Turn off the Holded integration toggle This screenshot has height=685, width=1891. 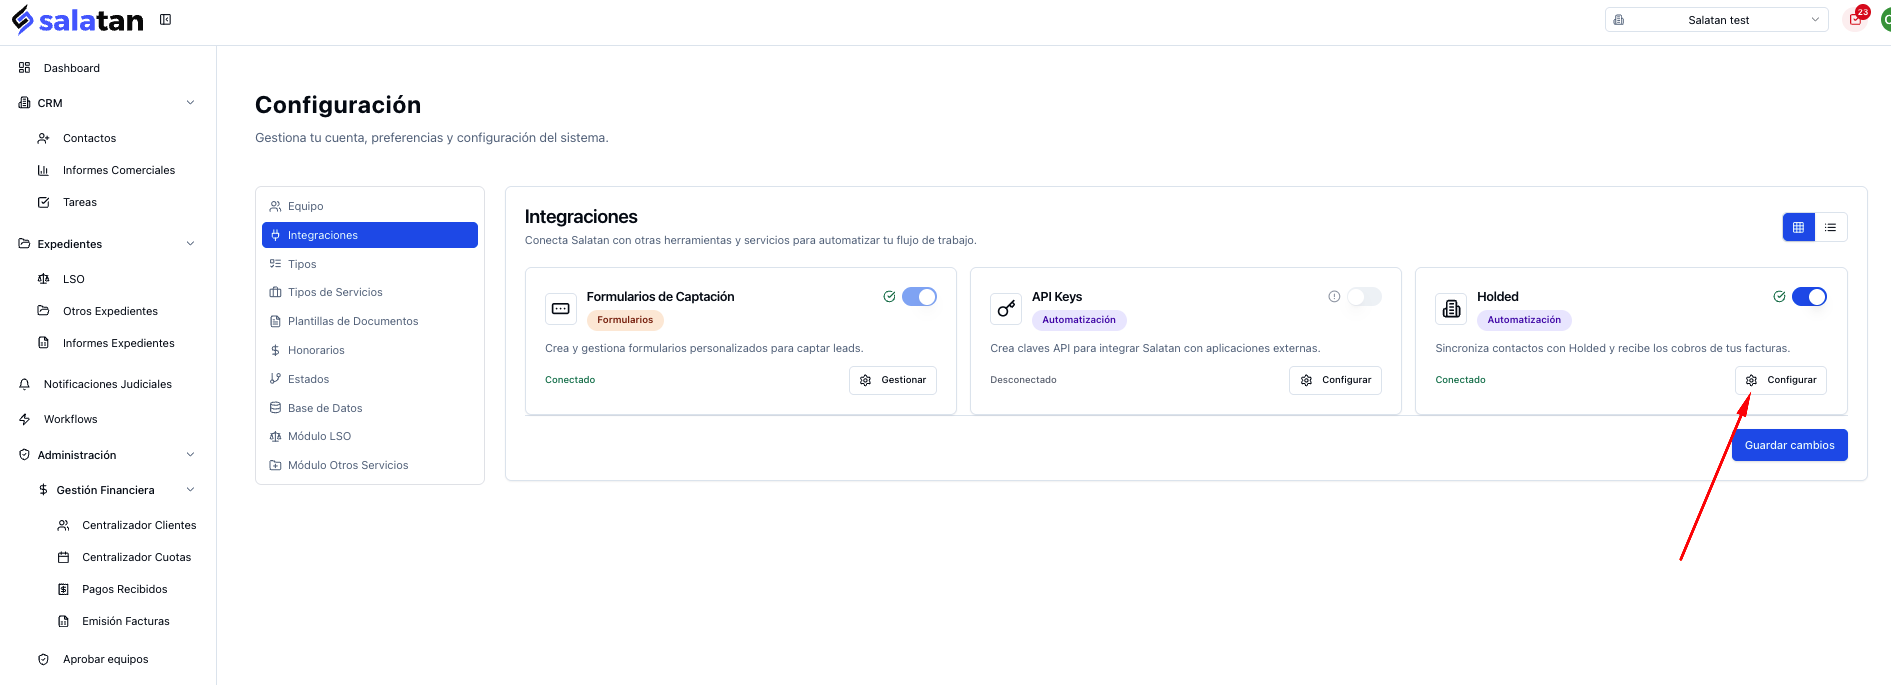tap(1809, 296)
